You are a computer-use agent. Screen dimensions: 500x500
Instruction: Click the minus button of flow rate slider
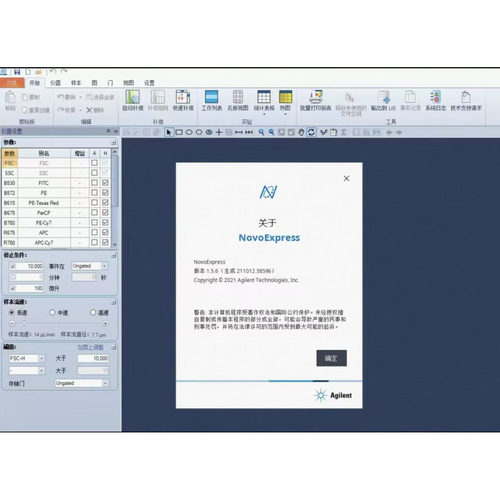pyautogui.click(x=12, y=323)
